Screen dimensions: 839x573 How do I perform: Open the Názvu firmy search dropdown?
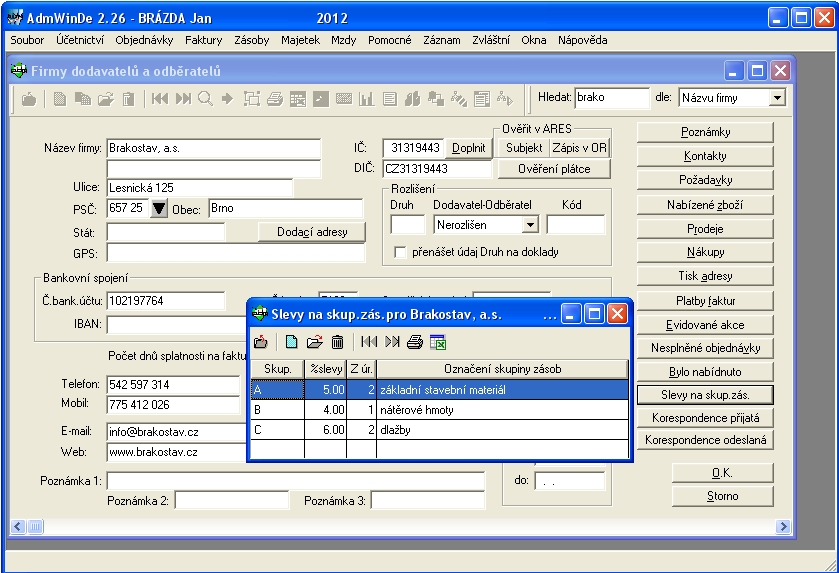777,98
